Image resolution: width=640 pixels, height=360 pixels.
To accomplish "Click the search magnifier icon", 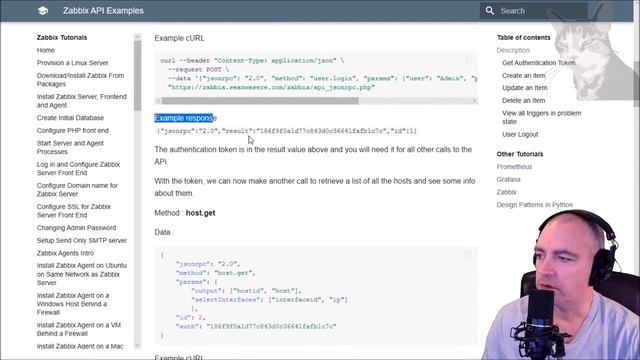I will point(490,11).
